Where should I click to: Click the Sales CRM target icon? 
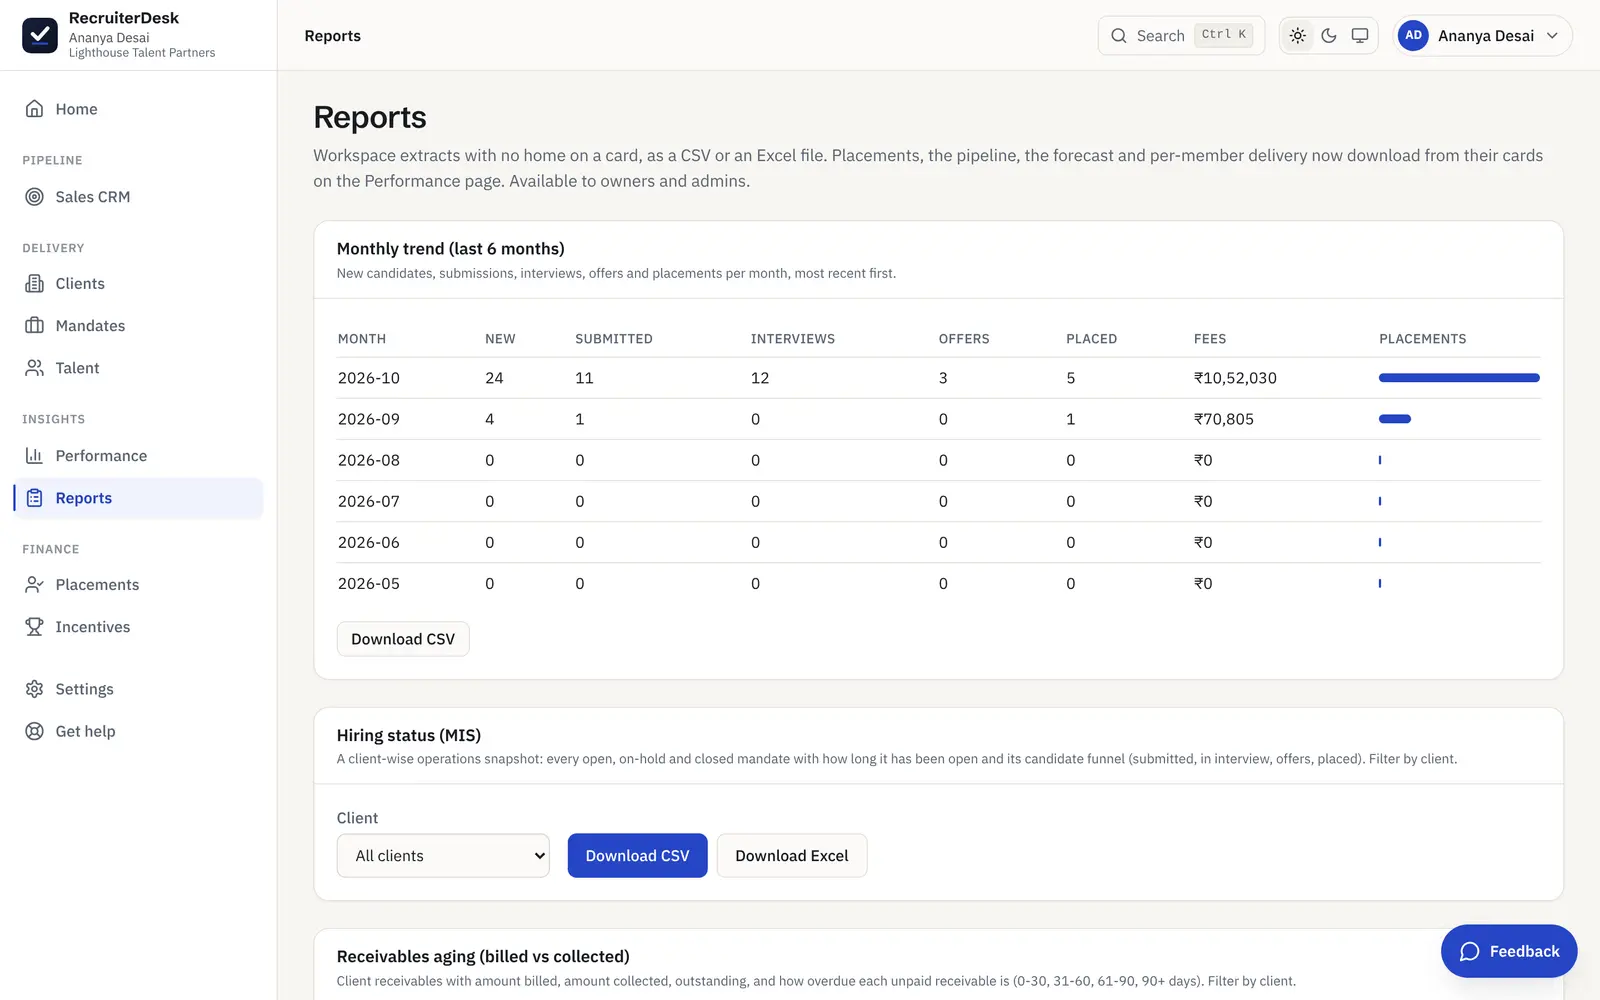pyautogui.click(x=34, y=197)
